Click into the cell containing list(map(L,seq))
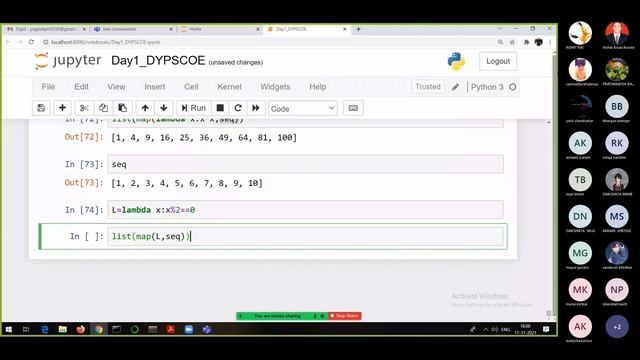This screenshot has height=360, width=640. (x=305, y=236)
